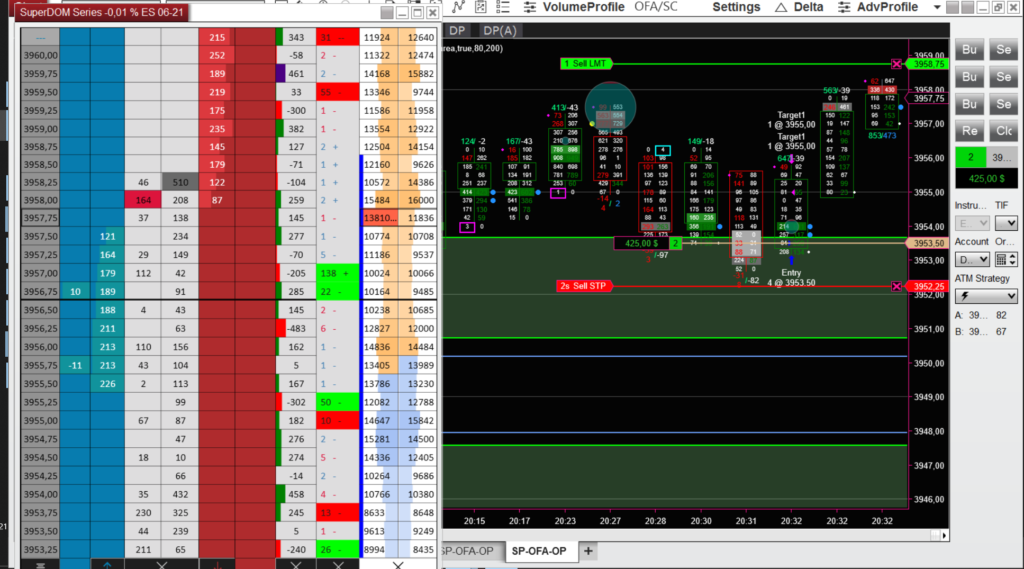Click X under the -240 delta column
This screenshot has width=1024, height=569.
coord(296,564)
